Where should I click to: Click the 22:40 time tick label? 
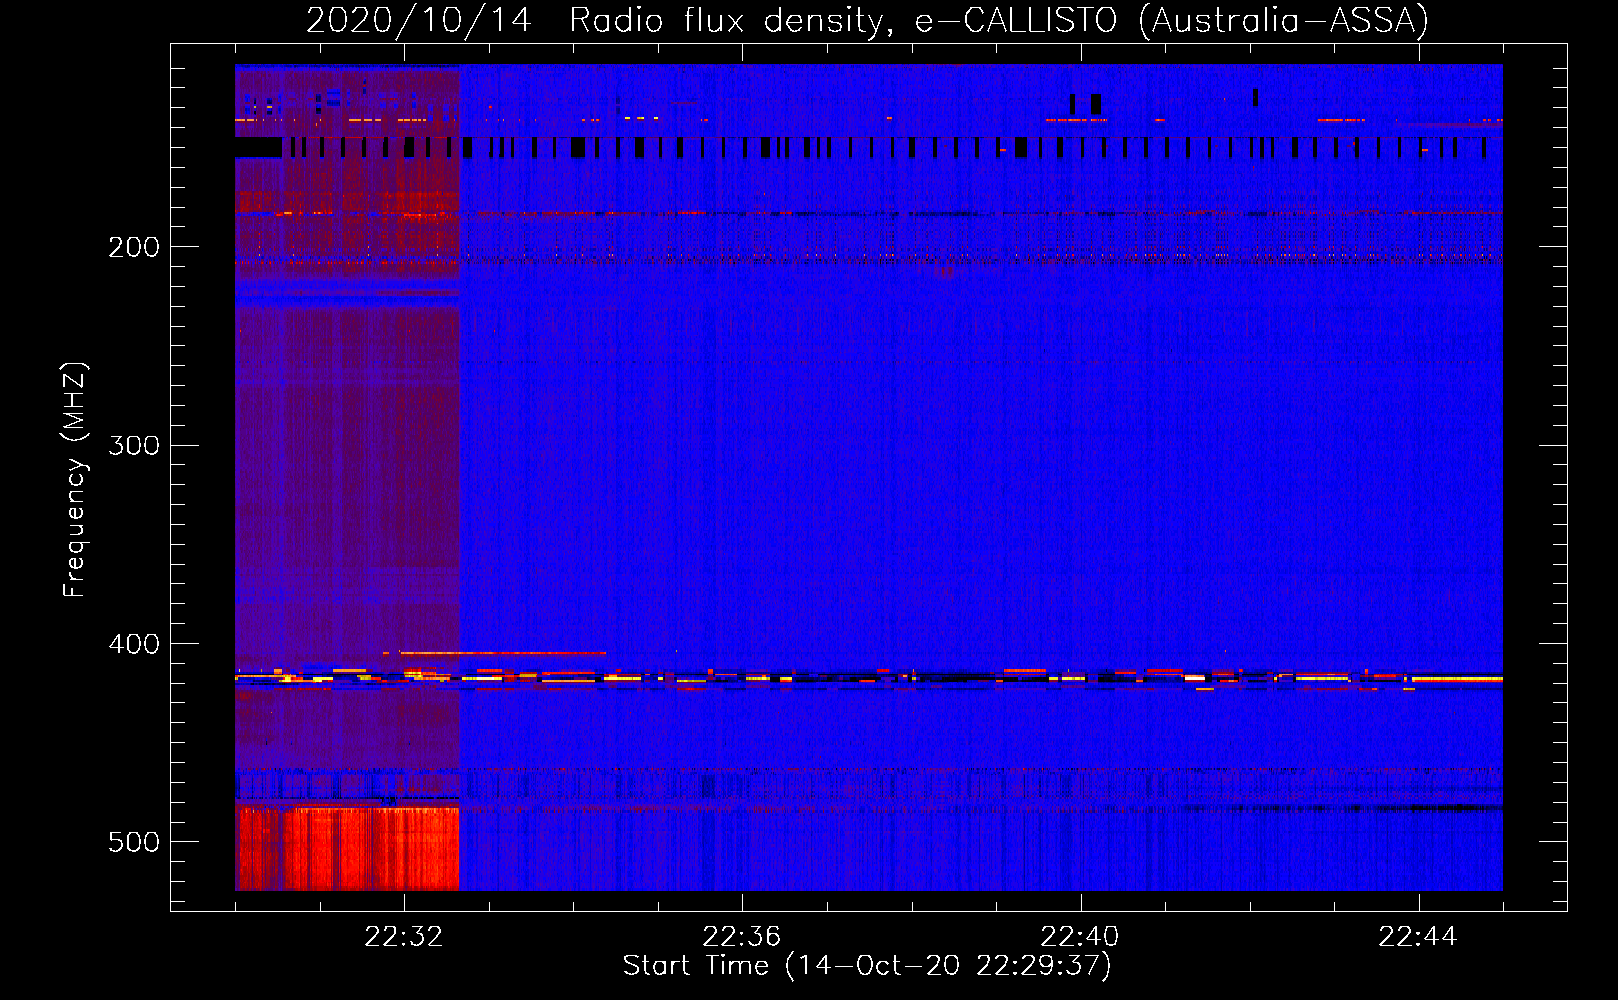[1080, 937]
